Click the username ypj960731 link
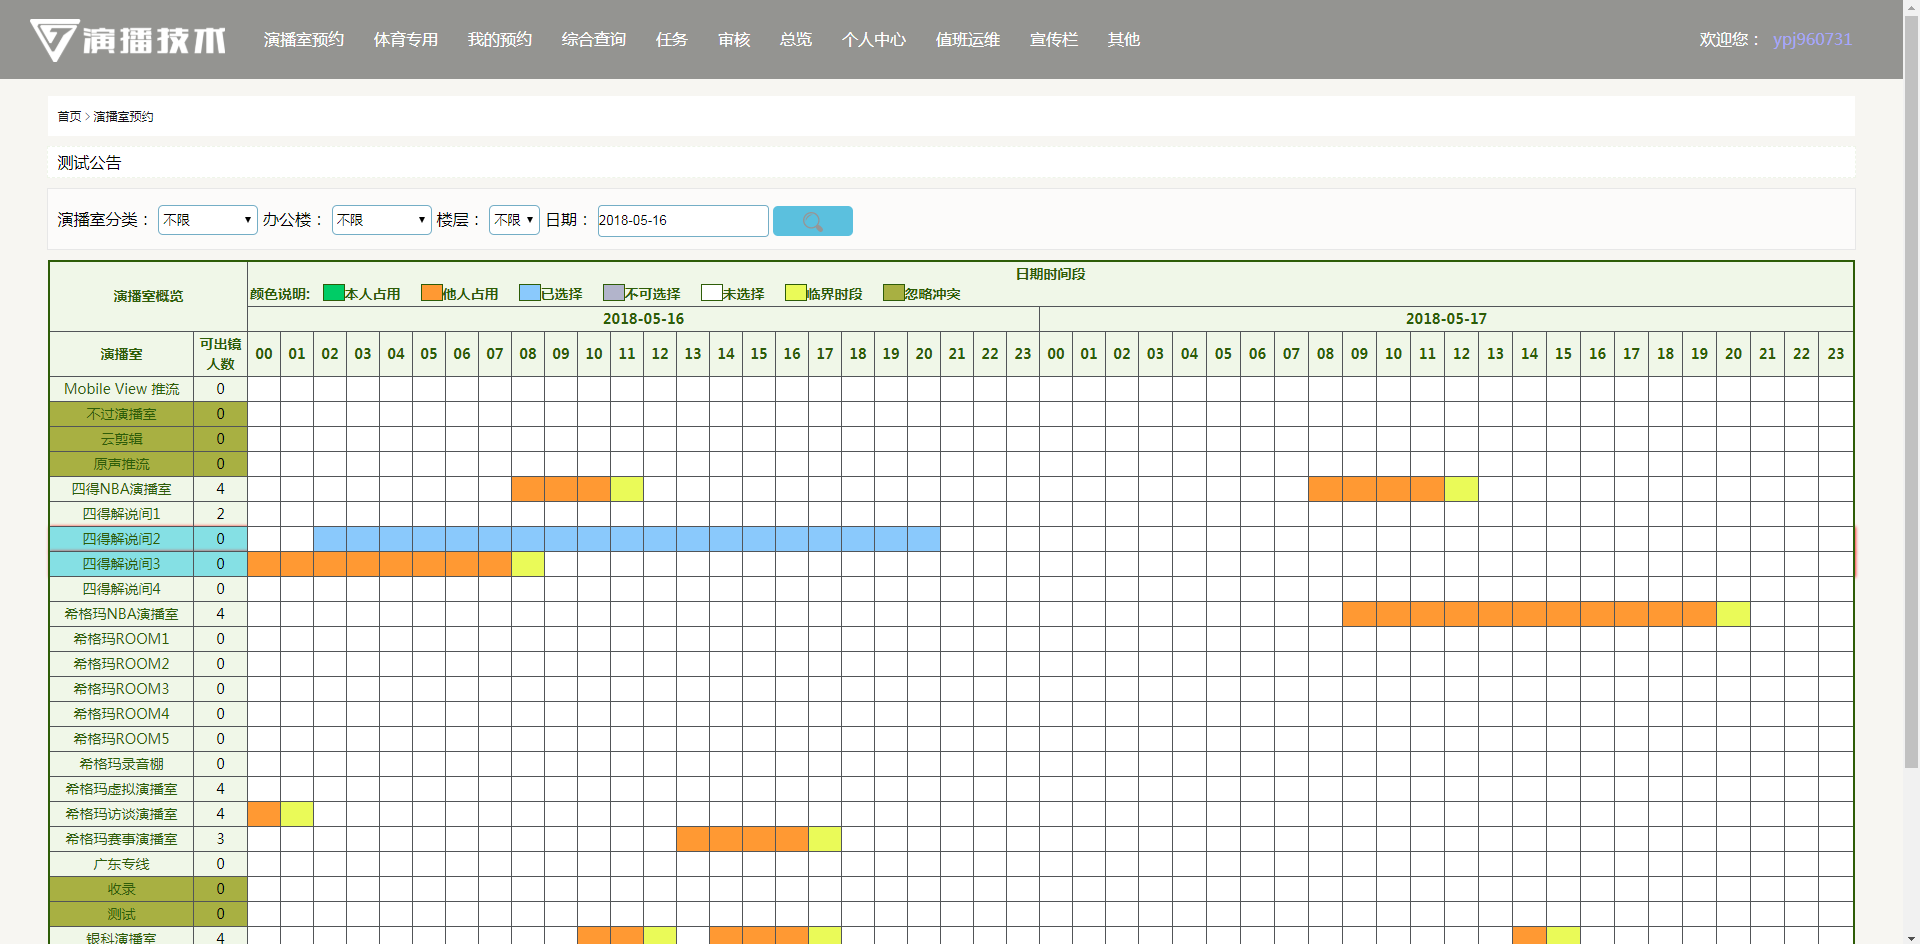The height and width of the screenshot is (944, 1920). coord(1812,40)
